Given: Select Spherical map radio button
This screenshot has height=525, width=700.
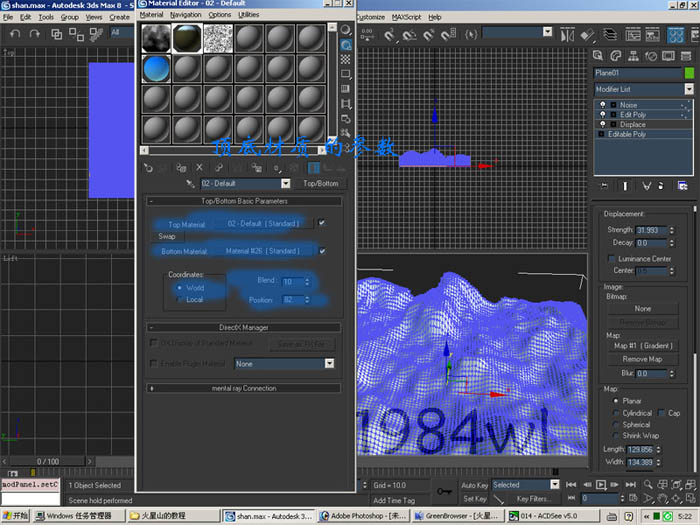Looking at the screenshot, I should click(616, 425).
